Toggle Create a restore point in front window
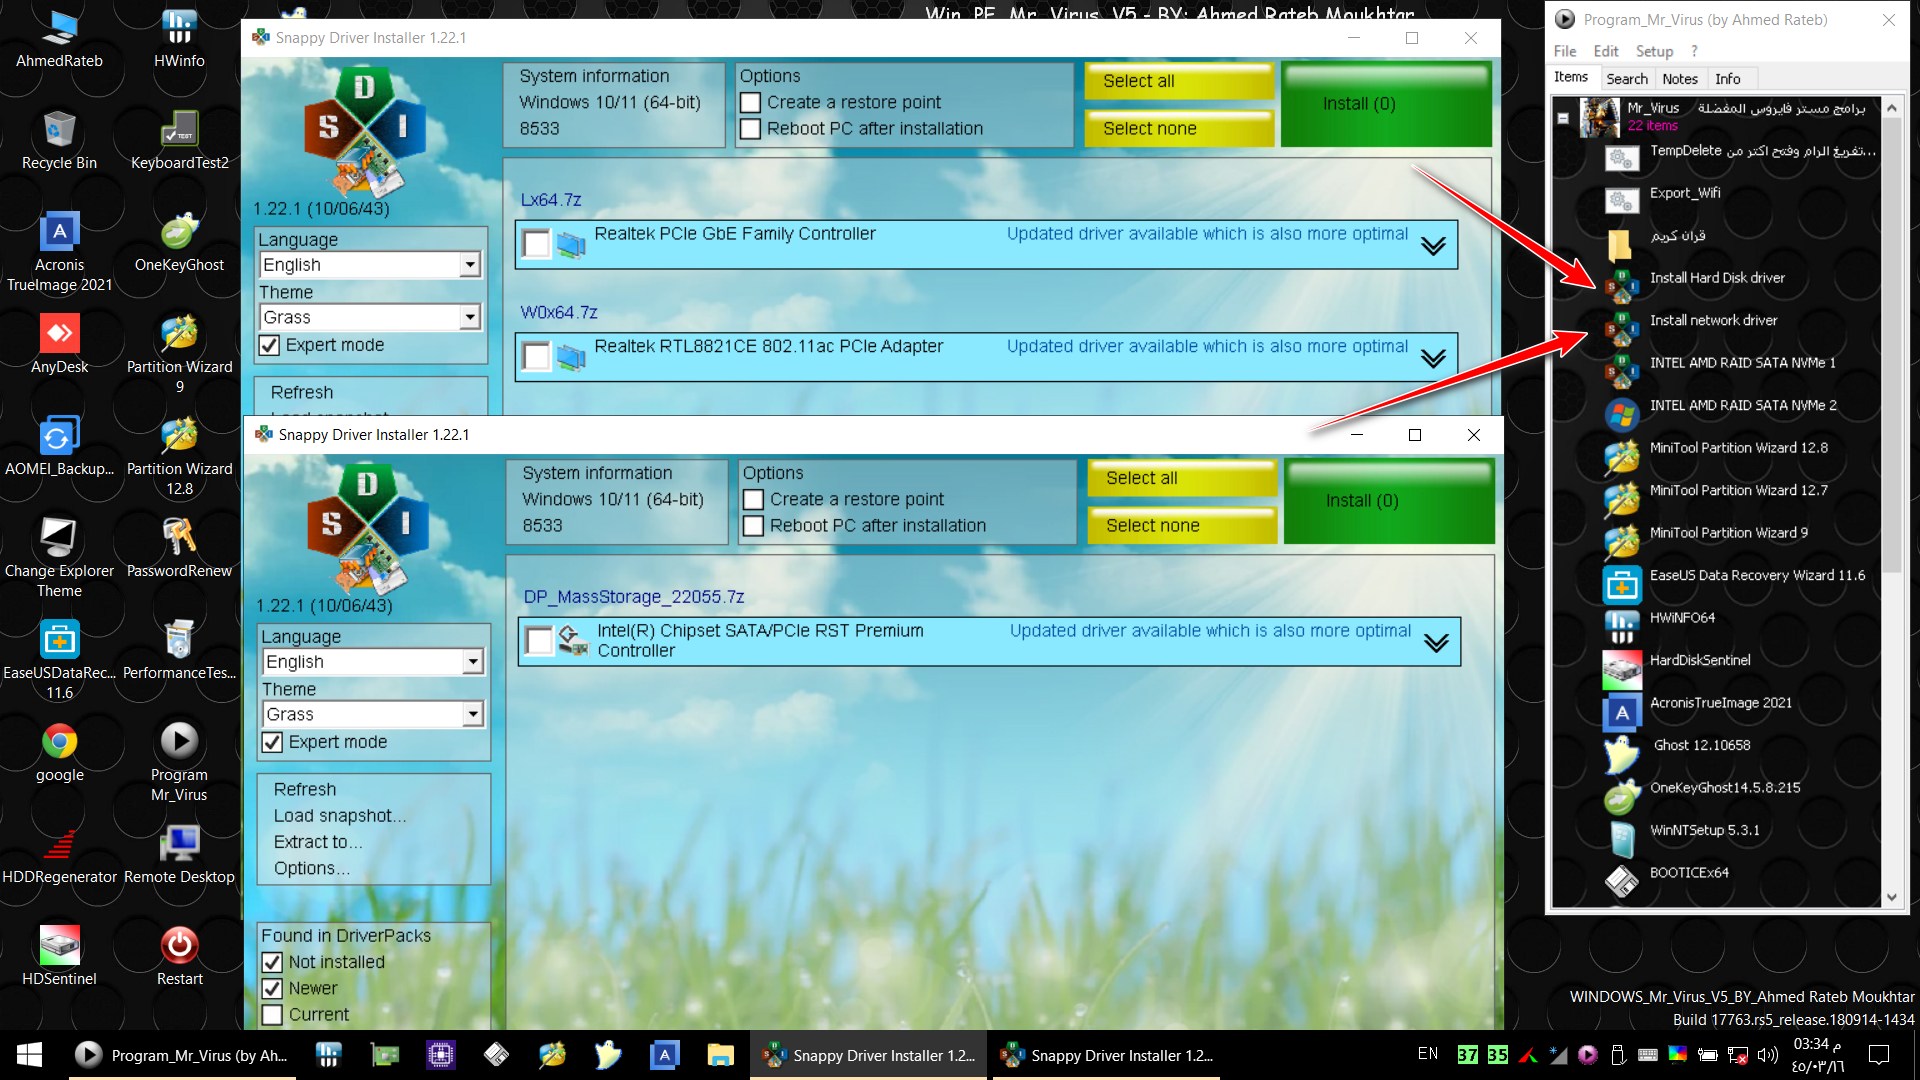 754,499
